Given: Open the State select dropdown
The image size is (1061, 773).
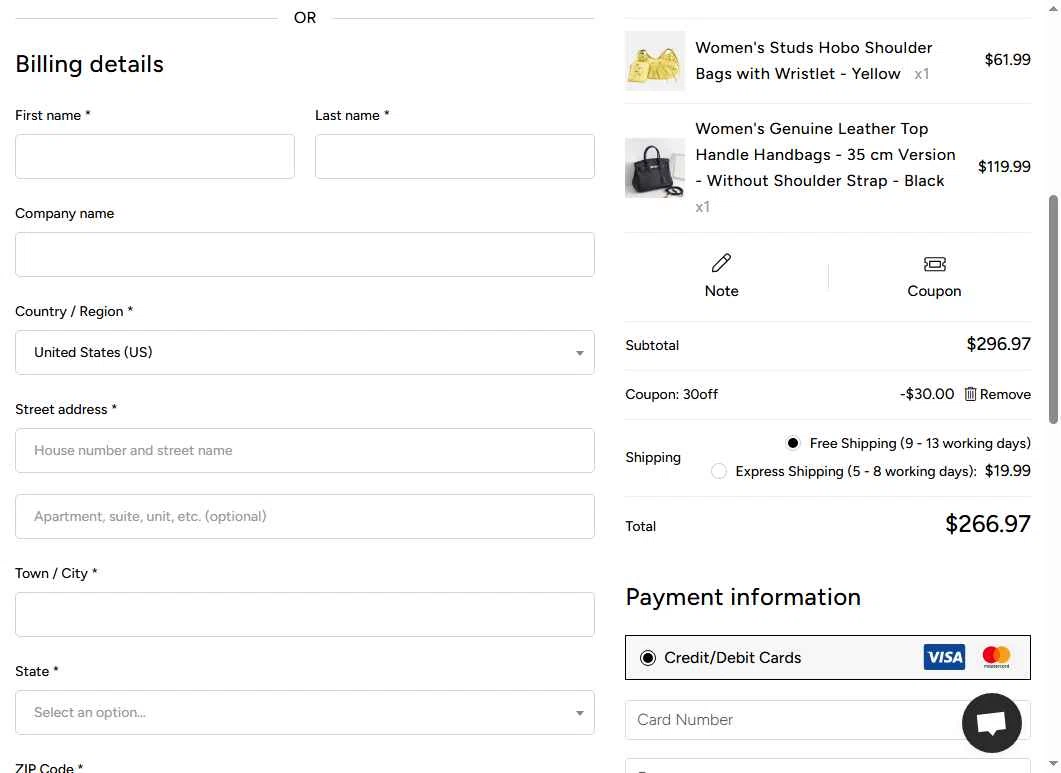Looking at the screenshot, I should [x=304, y=713].
